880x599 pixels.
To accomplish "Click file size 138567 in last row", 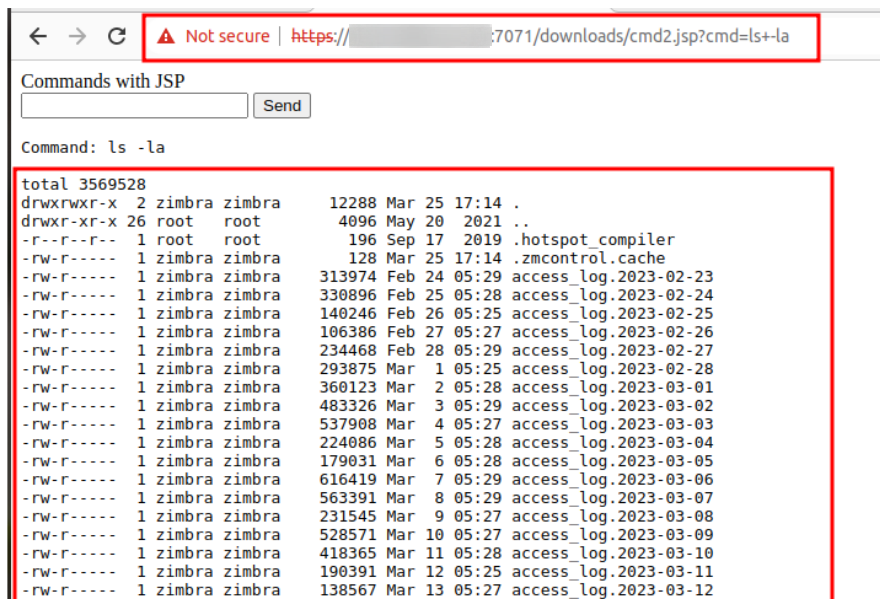I will 348,591.
